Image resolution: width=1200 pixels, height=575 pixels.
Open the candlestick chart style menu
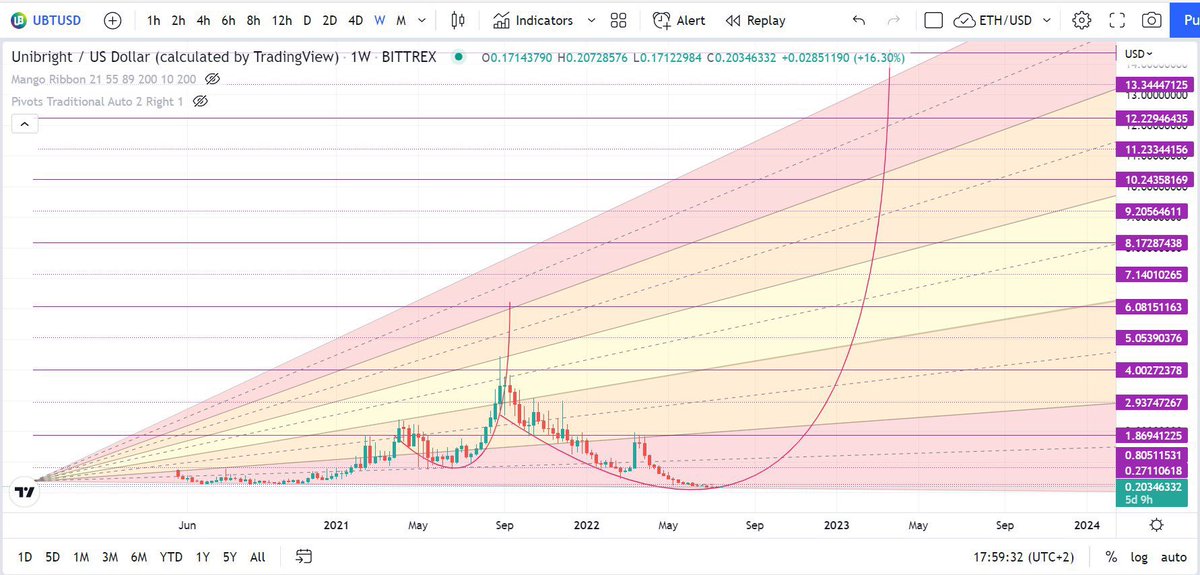coord(459,20)
